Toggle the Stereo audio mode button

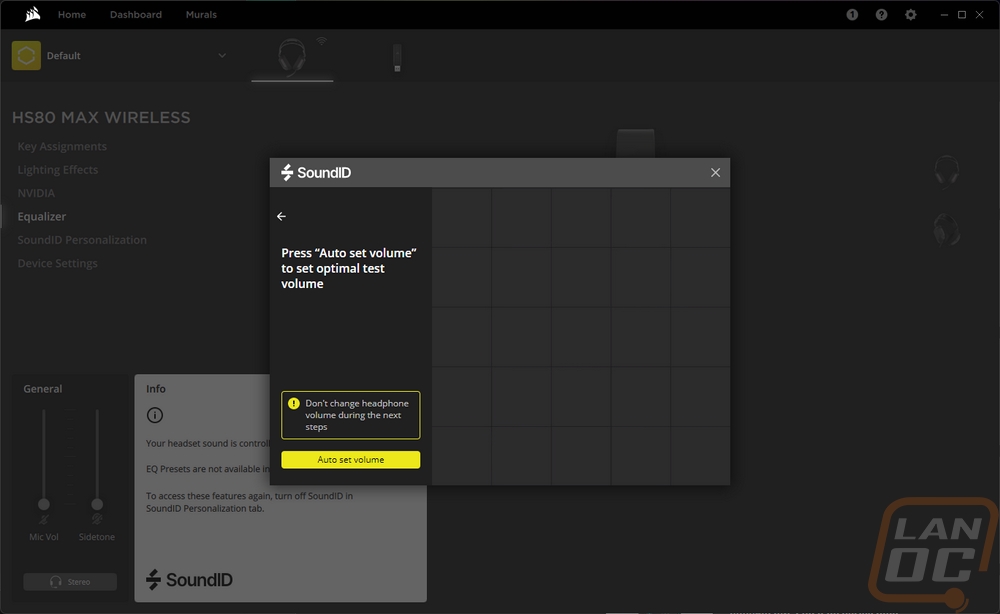(x=70, y=581)
